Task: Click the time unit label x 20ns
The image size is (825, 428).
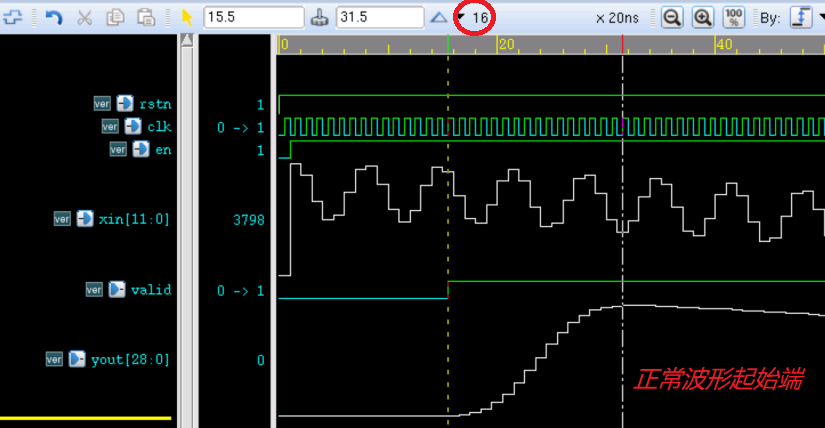Action: click(x=617, y=18)
